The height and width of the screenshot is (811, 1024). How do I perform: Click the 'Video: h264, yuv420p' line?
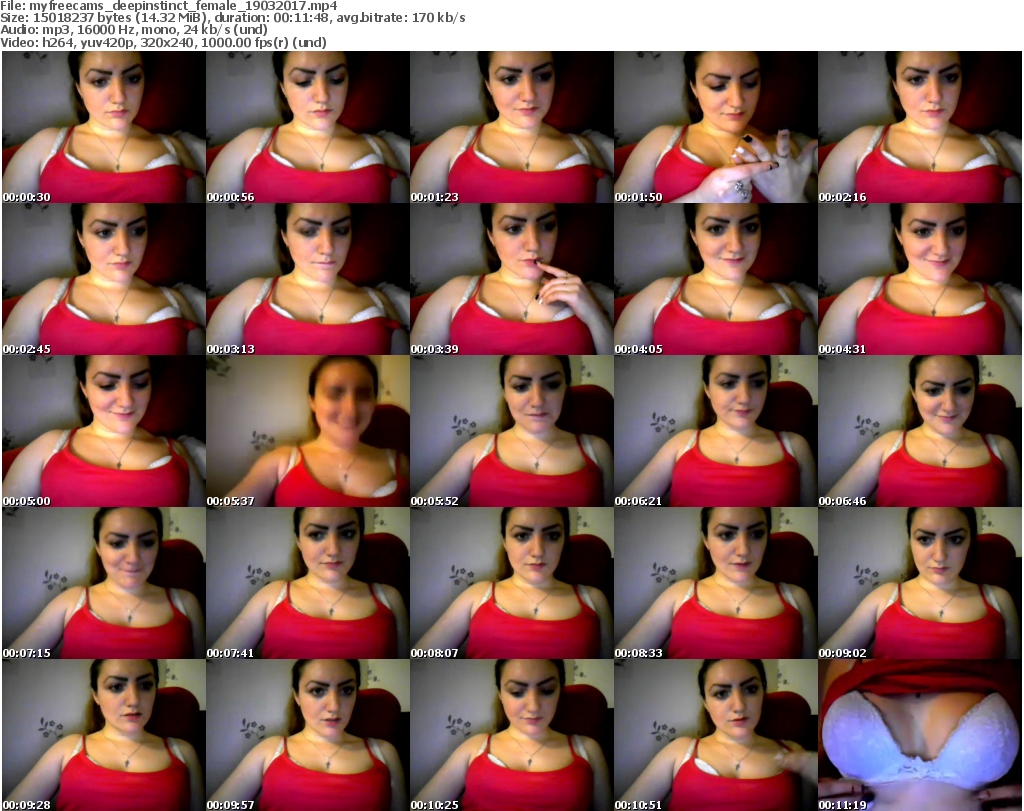click(x=163, y=42)
